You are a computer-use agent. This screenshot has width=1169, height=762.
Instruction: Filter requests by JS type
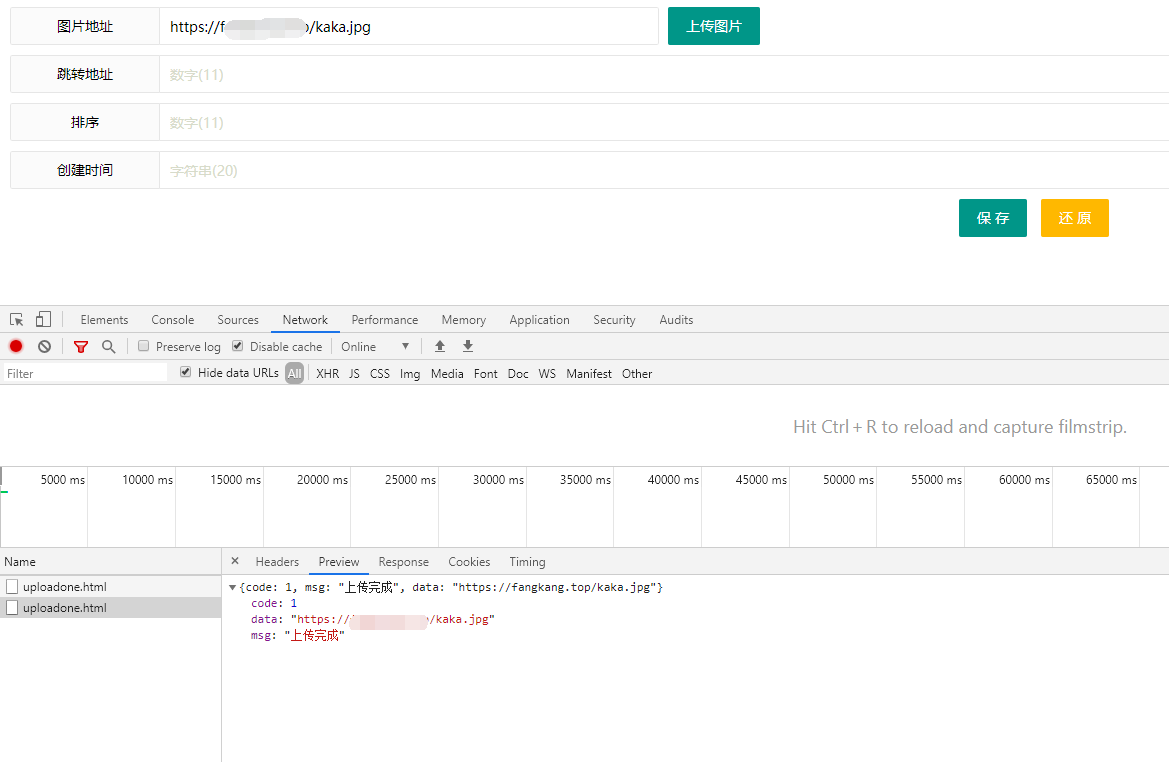[x=354, y=374]
